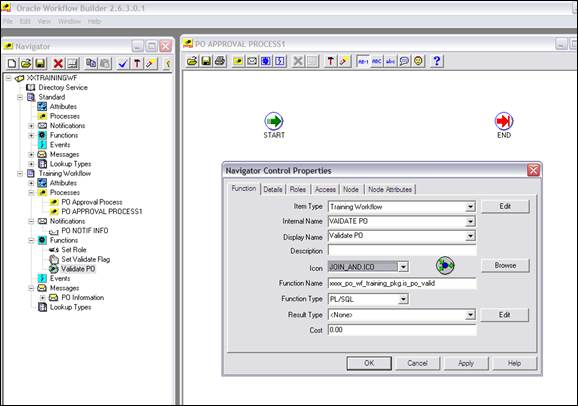
Task: Click the Open folder icon in Navigator toolbar
Action: pyautogui.click(x=26, y=63)
